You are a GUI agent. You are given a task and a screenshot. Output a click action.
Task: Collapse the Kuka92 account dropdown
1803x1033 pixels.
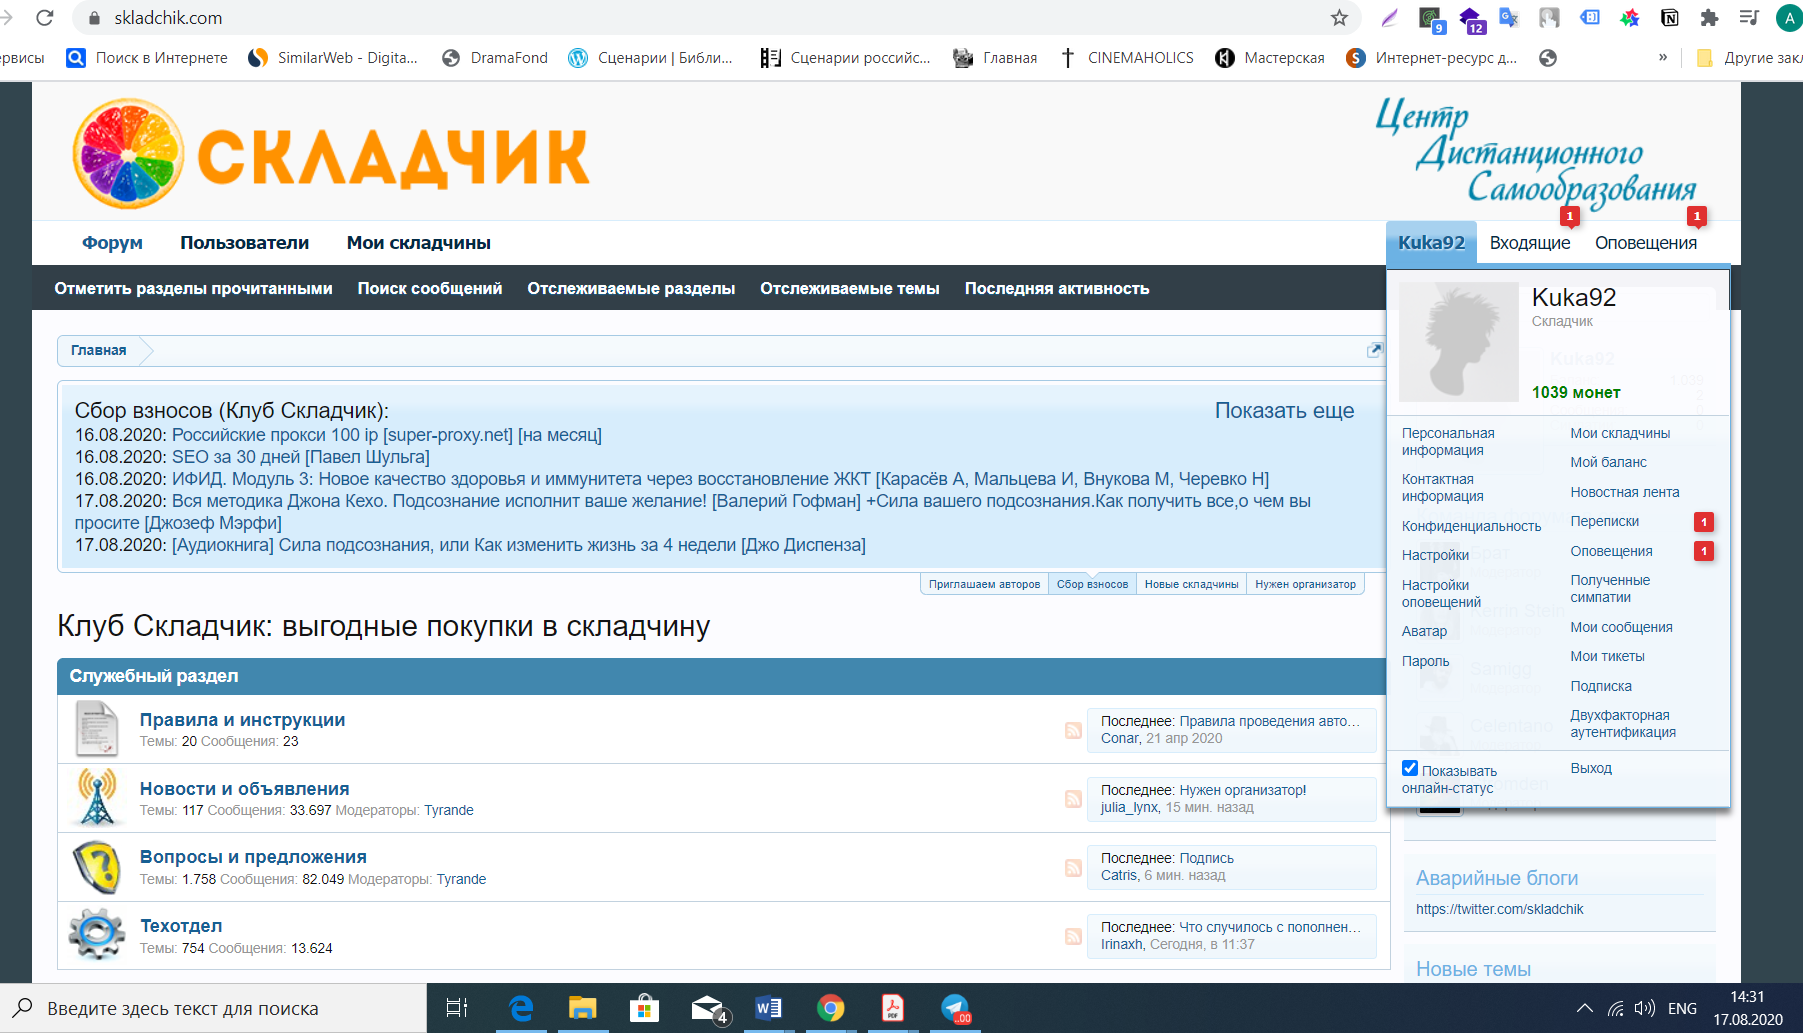1431,243
